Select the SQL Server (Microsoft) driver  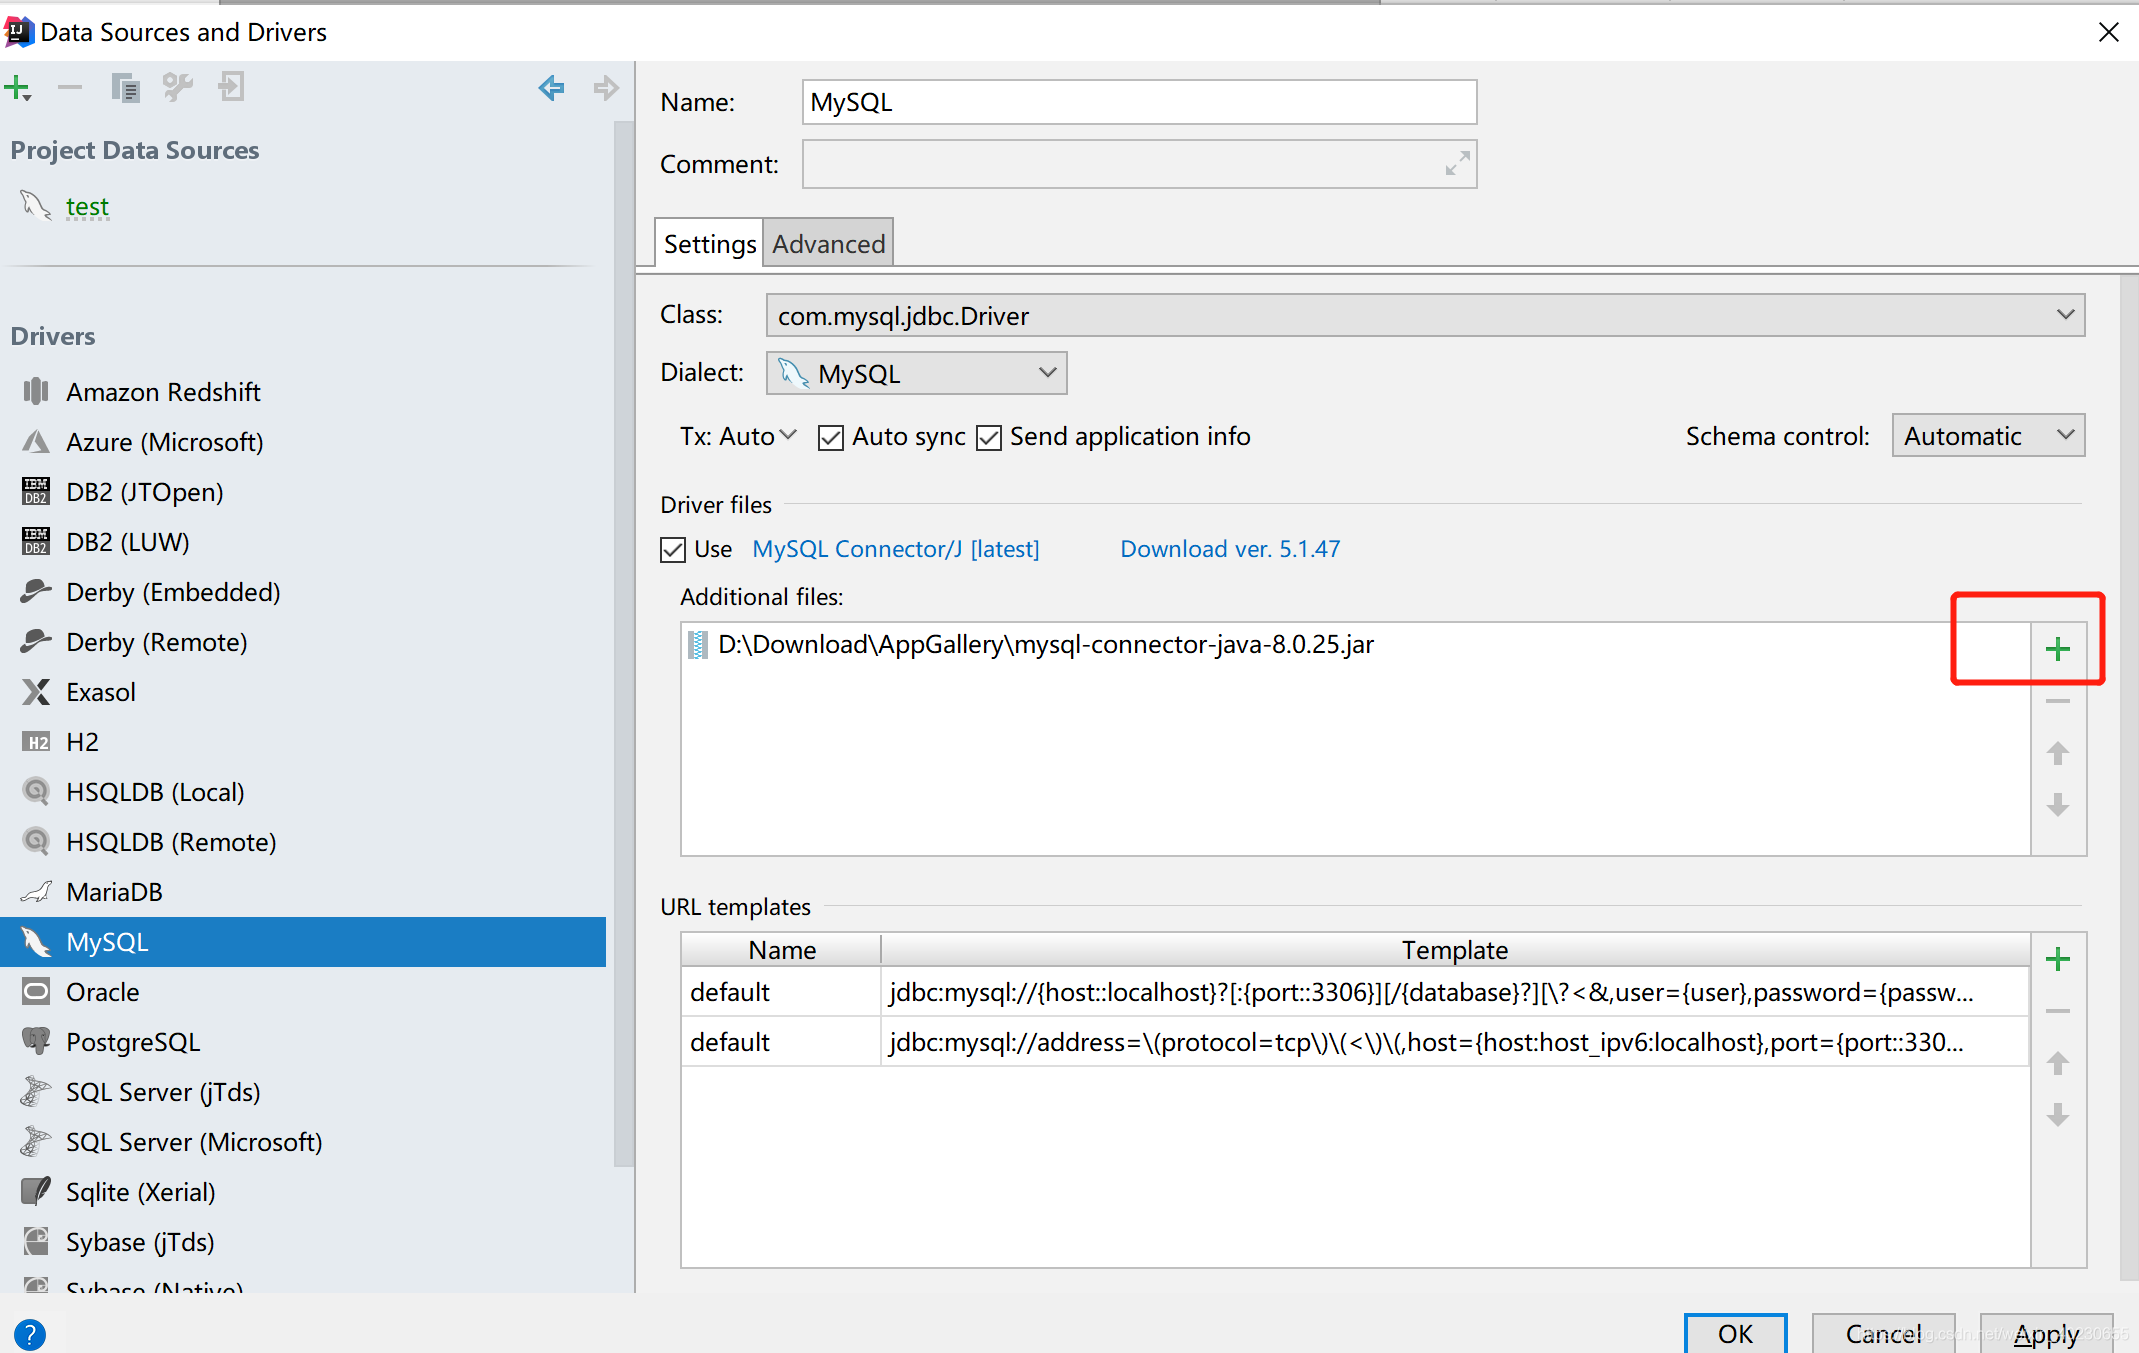click(x=303, y=1142)
